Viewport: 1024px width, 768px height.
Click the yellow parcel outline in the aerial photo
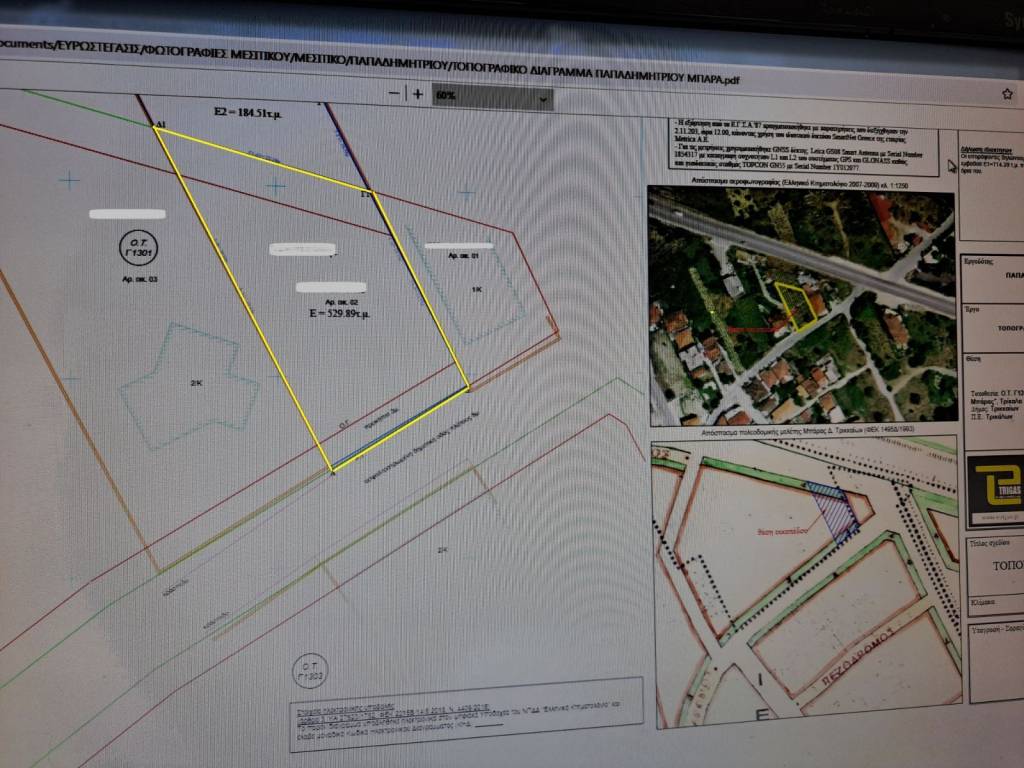tap(796, 304)
